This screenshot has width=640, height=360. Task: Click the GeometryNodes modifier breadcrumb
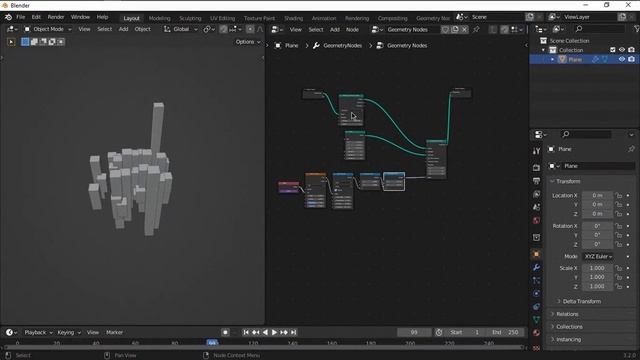coord(338,45)
